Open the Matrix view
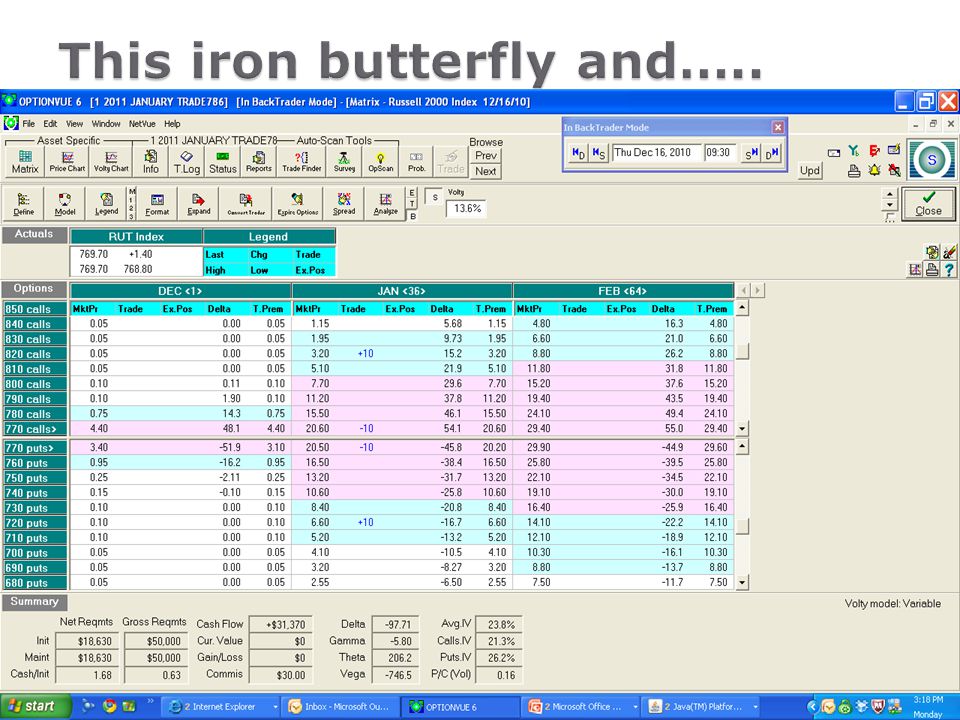This screenshot has width=960, height=720. click(x=25, y=162)
